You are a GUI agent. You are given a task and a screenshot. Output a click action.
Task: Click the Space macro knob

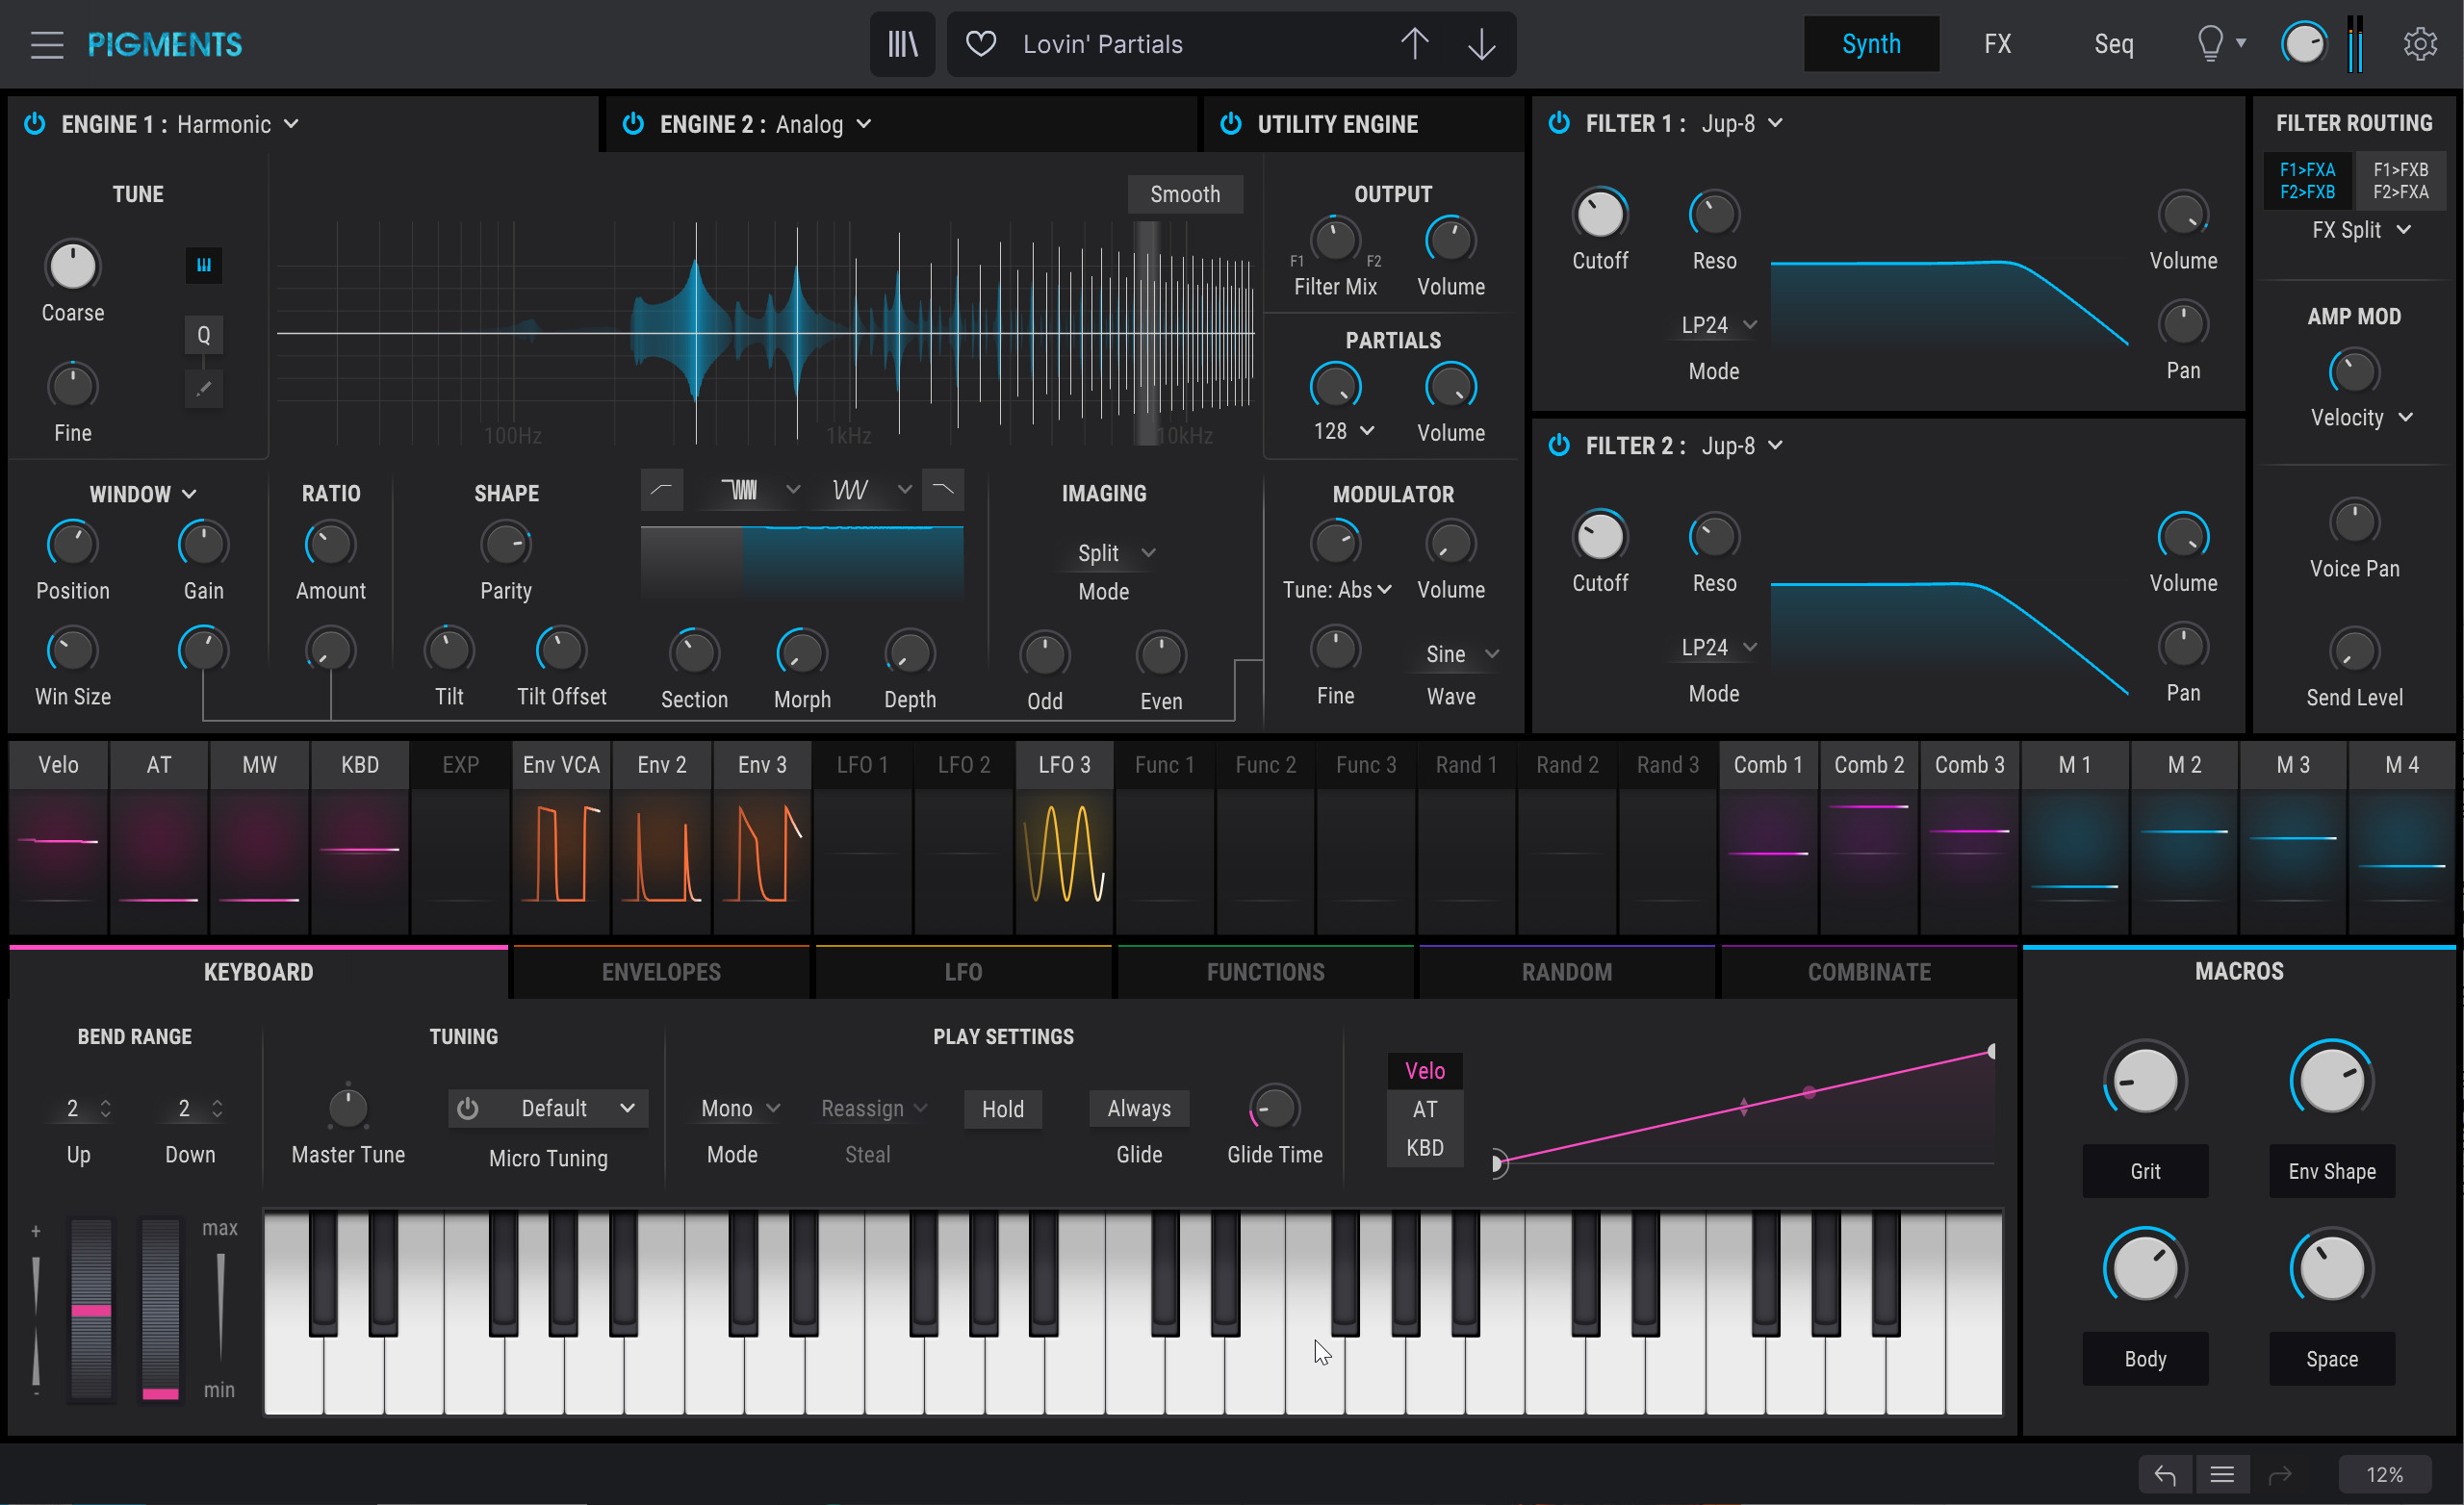(x=2332, y=1267)
